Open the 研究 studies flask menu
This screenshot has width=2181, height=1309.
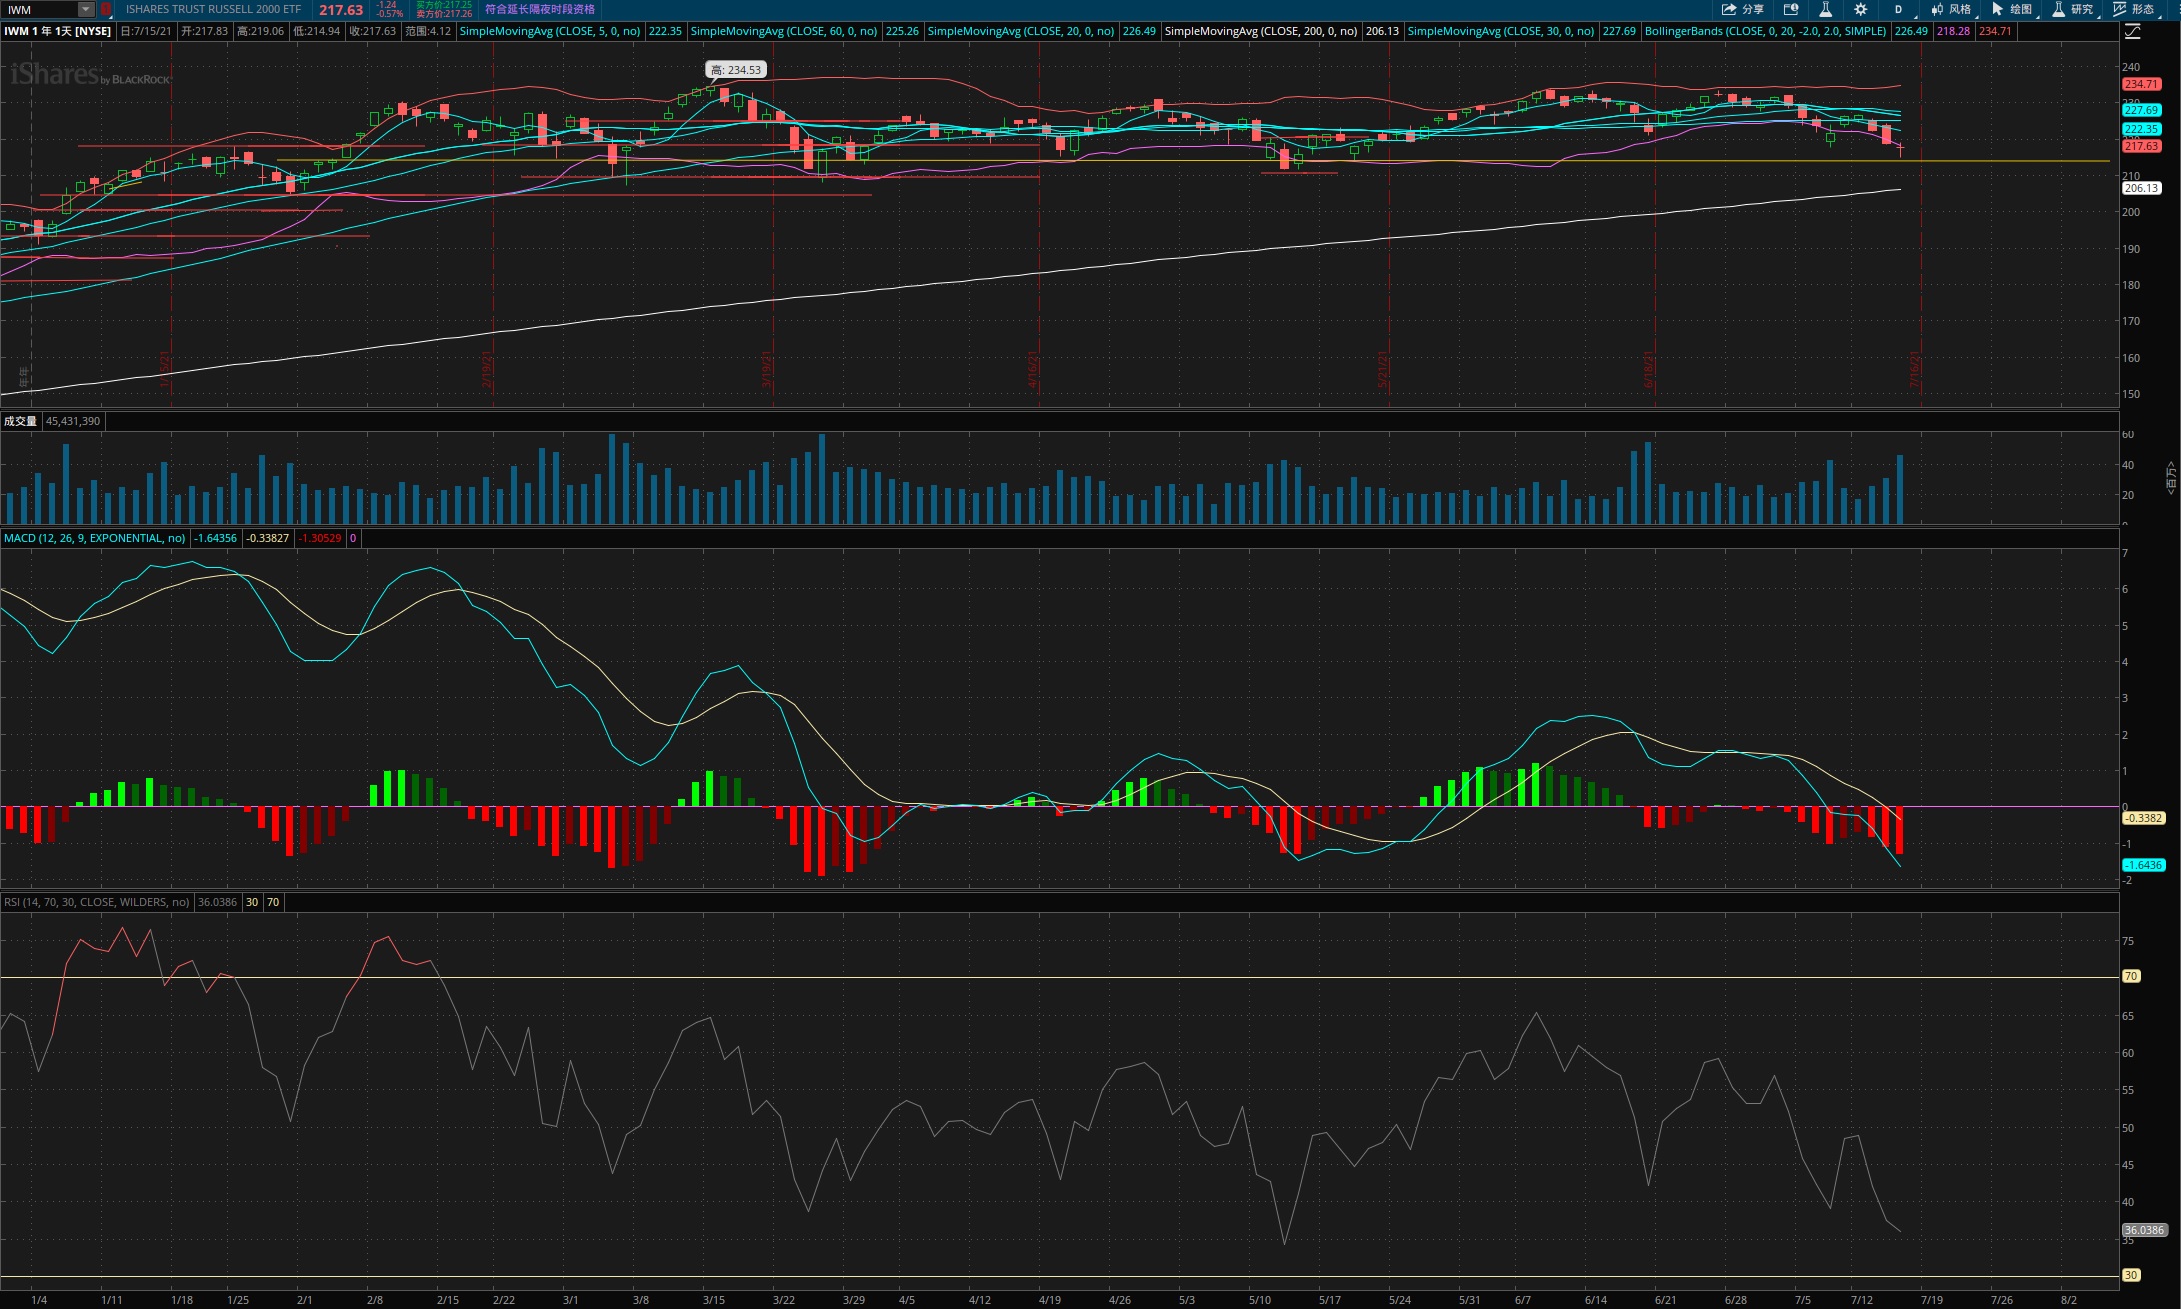click(2073, 9)
